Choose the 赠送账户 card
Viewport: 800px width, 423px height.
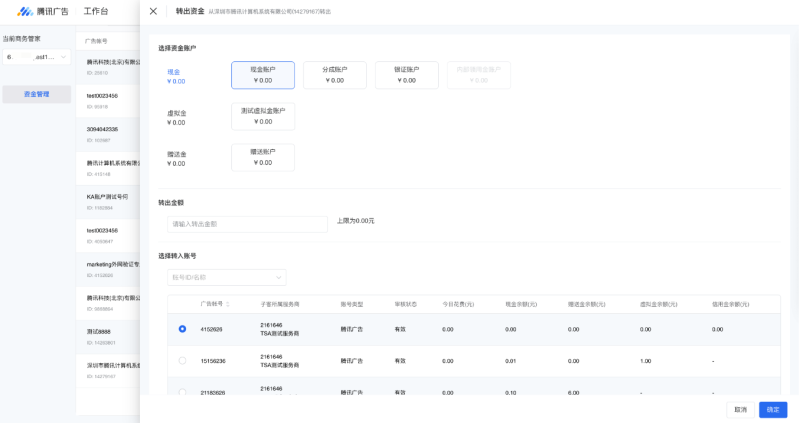[x=262, y=157]
